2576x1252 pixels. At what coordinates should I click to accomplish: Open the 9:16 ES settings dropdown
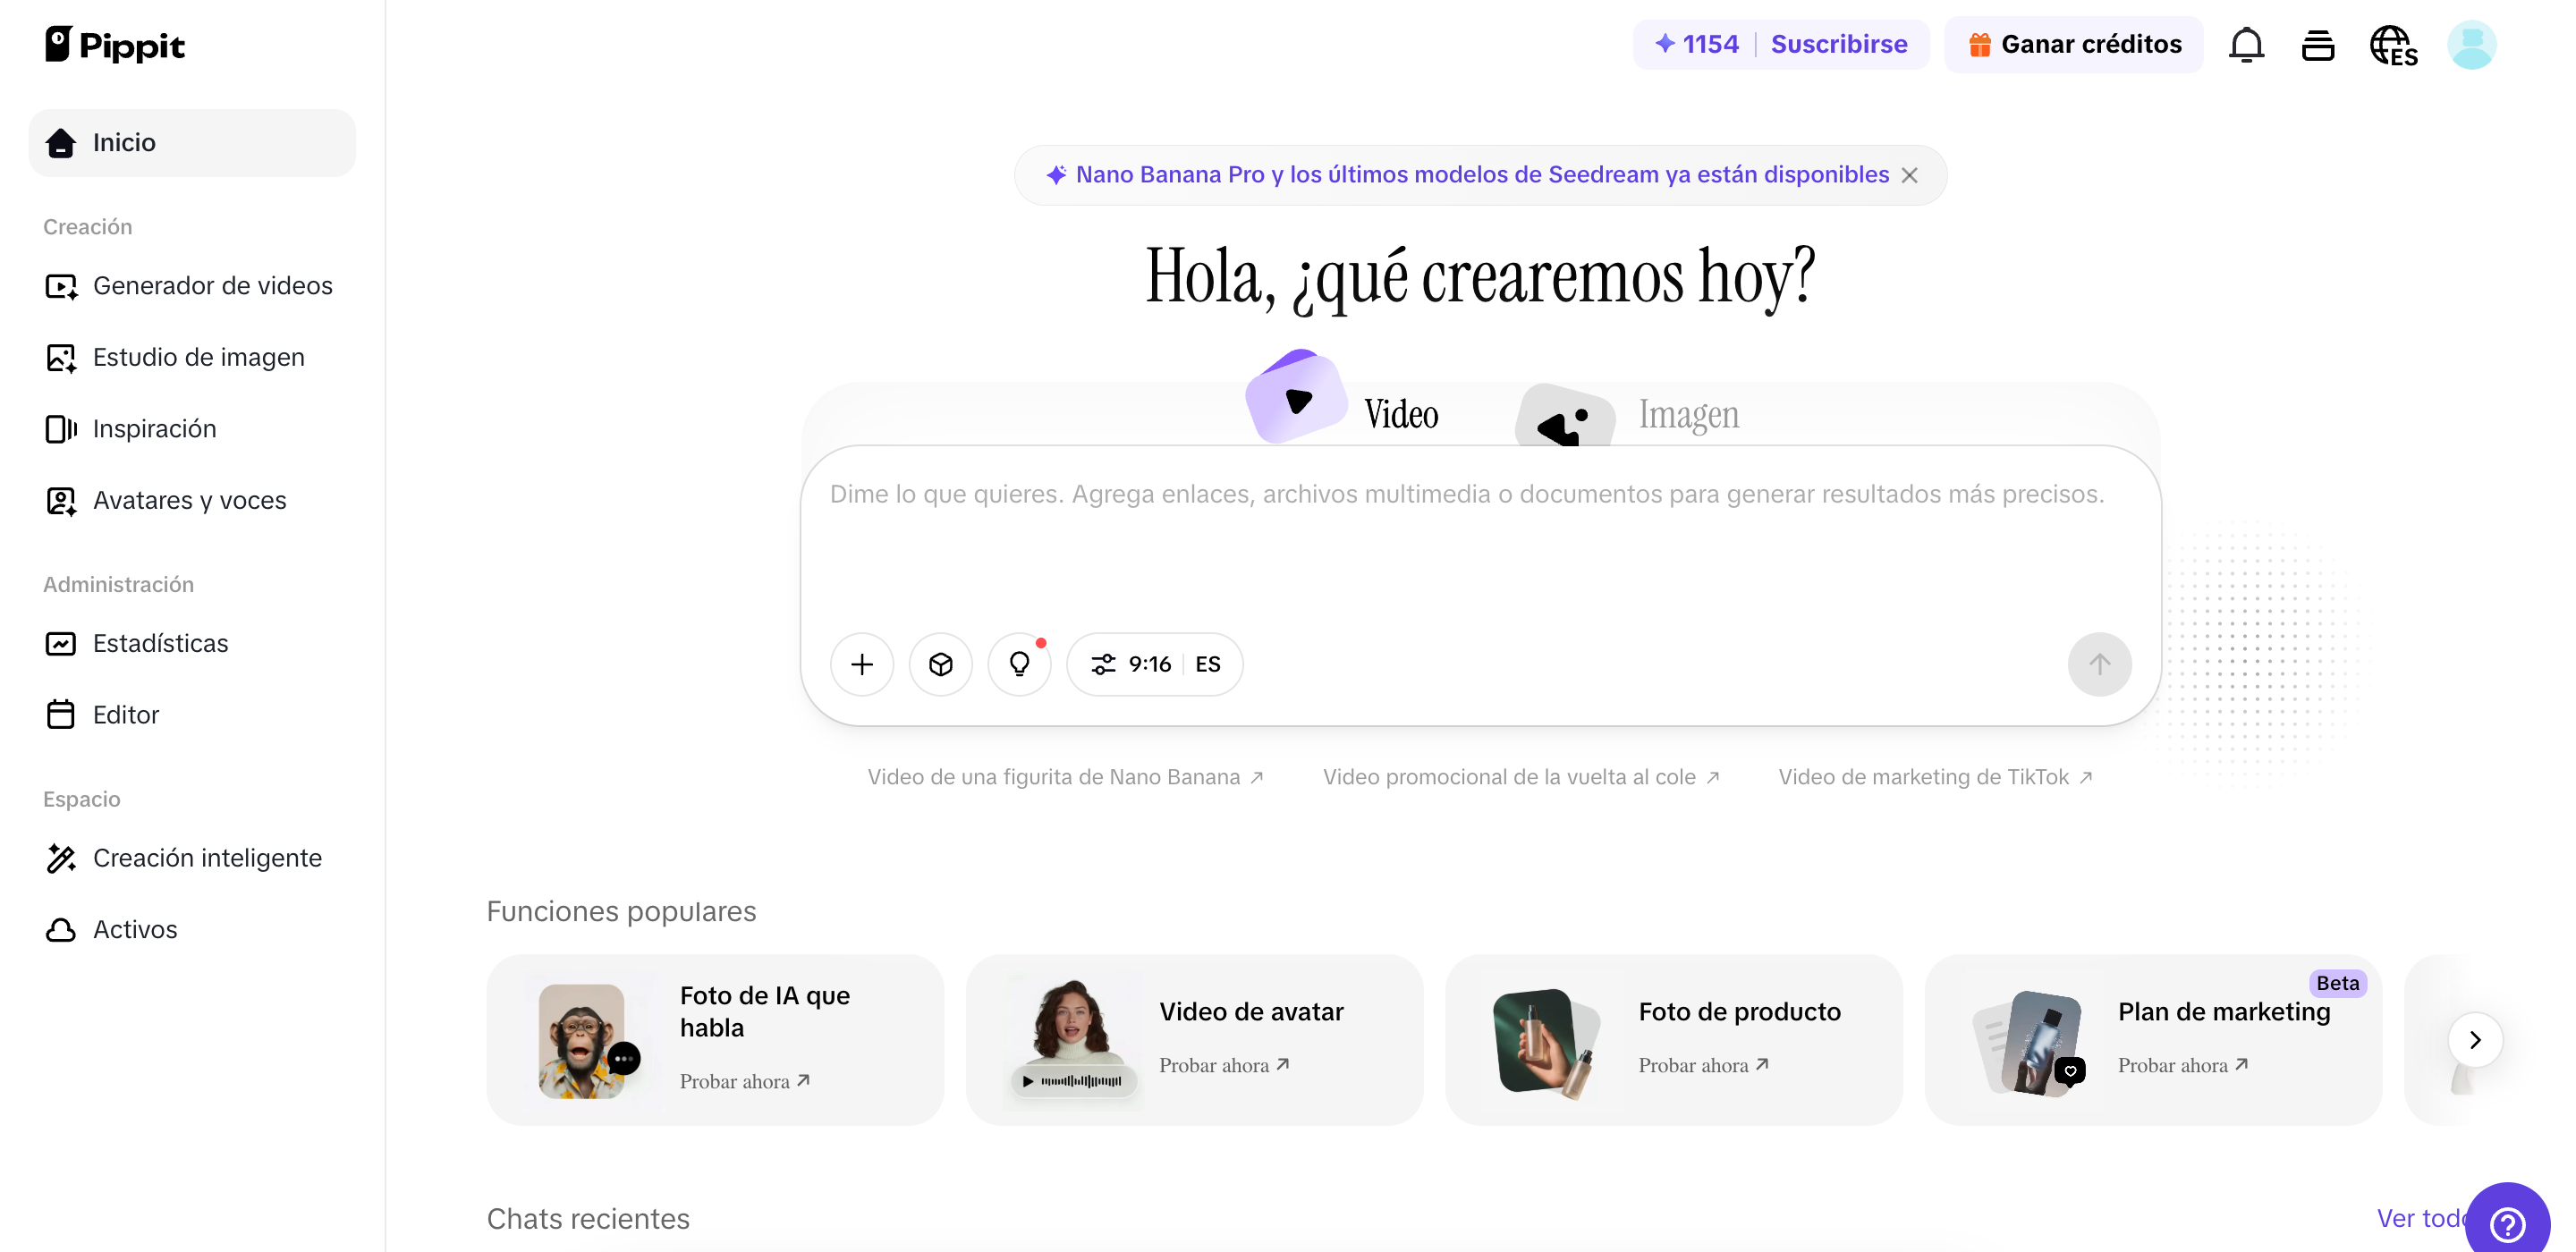[x=1155, y=664]
